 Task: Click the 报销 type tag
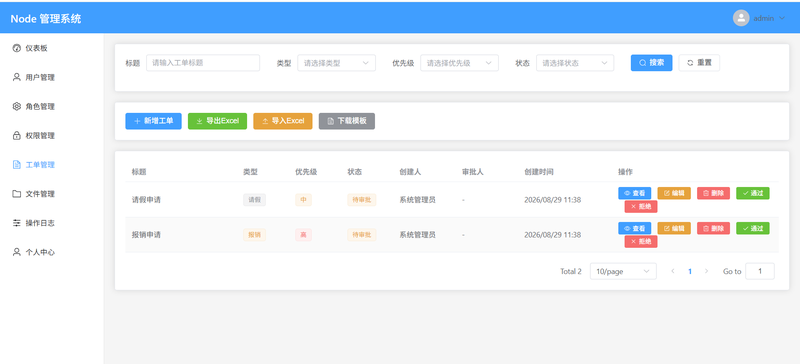click(x=254, y=235)
